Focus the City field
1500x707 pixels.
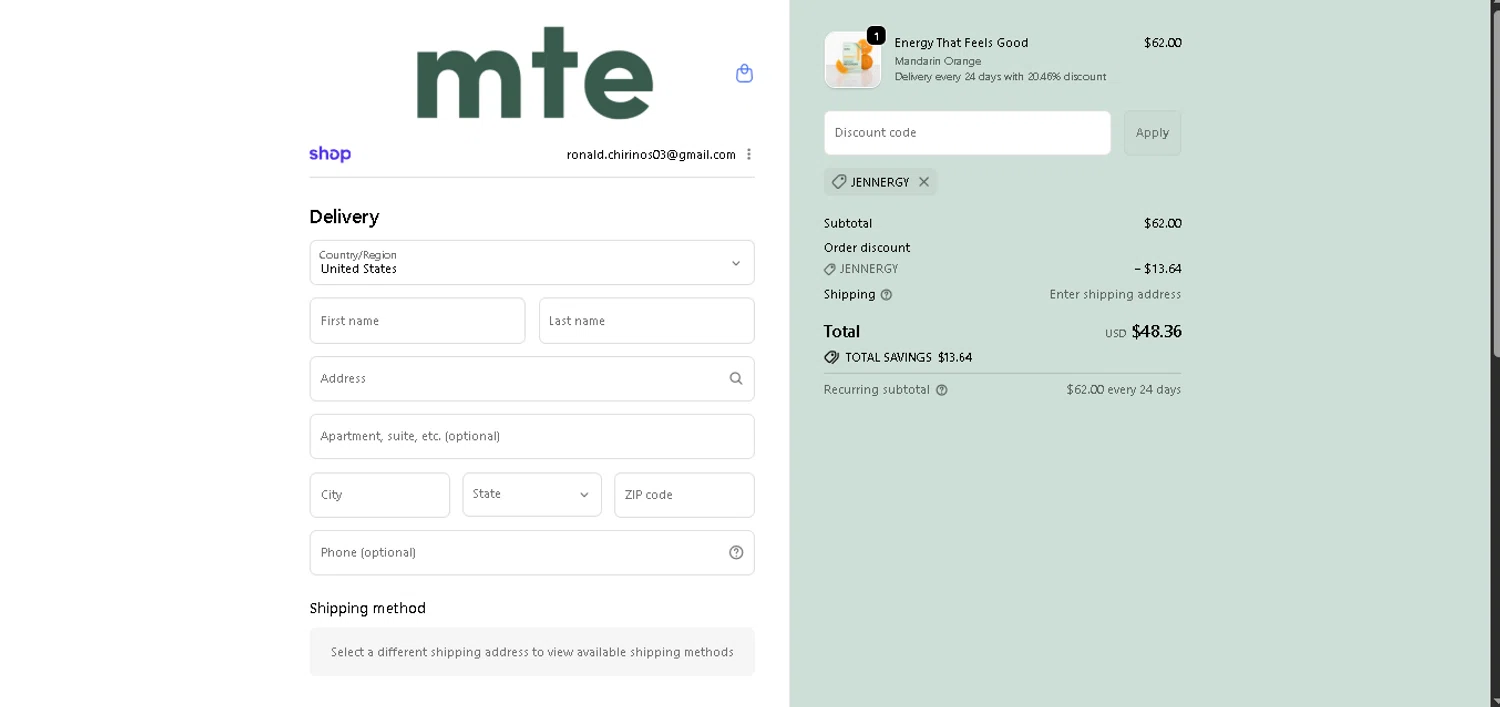(380, 495)
